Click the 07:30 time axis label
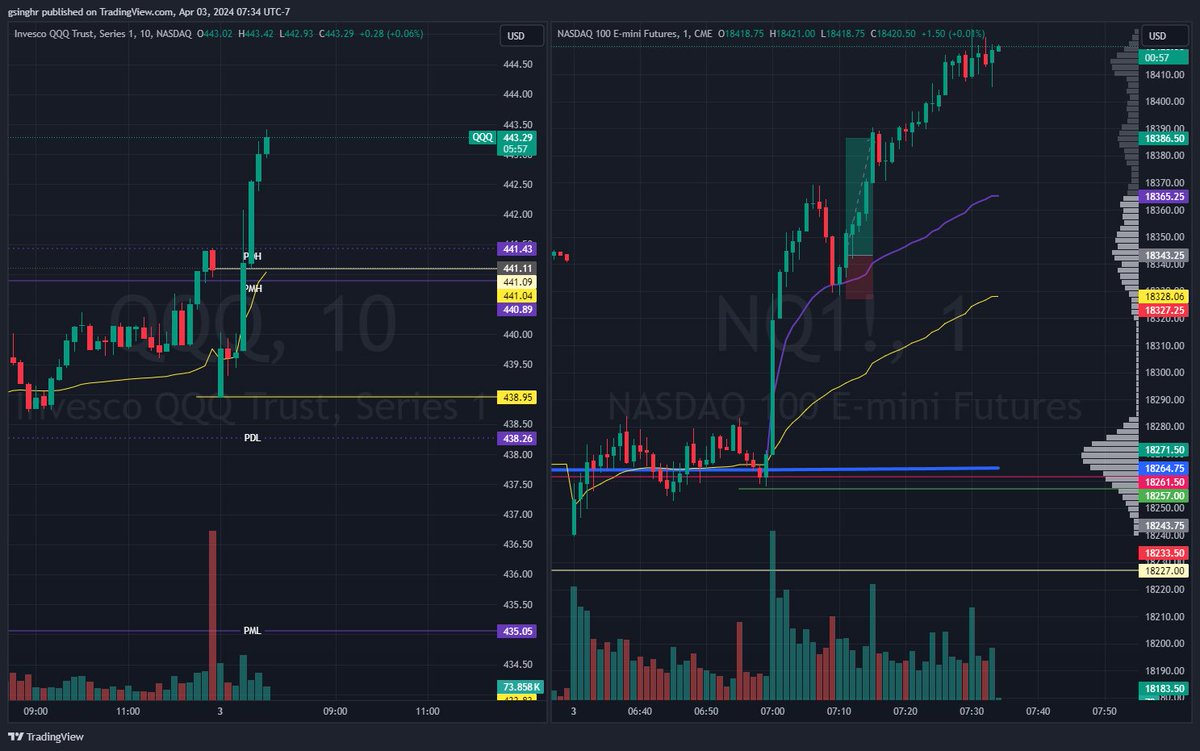 [x=972, y=711]
